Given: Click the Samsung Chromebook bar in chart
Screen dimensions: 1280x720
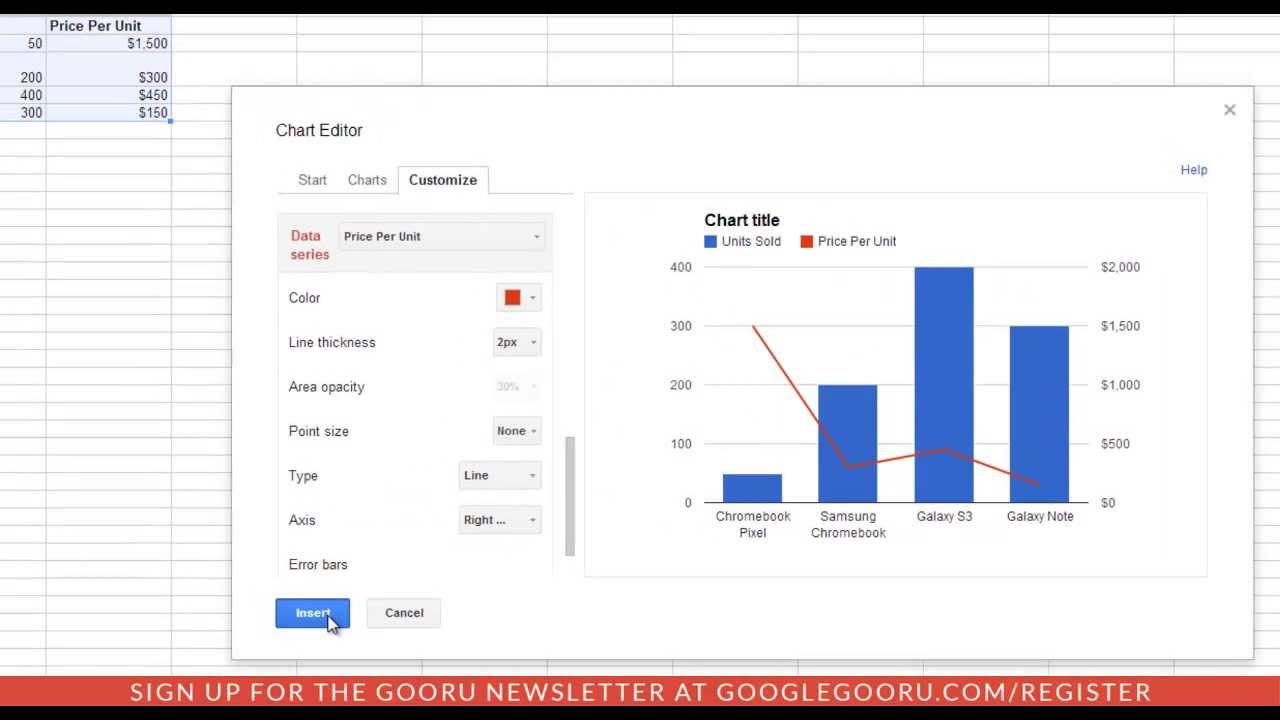Looking at the screenshot, I should tap(848, 444).
